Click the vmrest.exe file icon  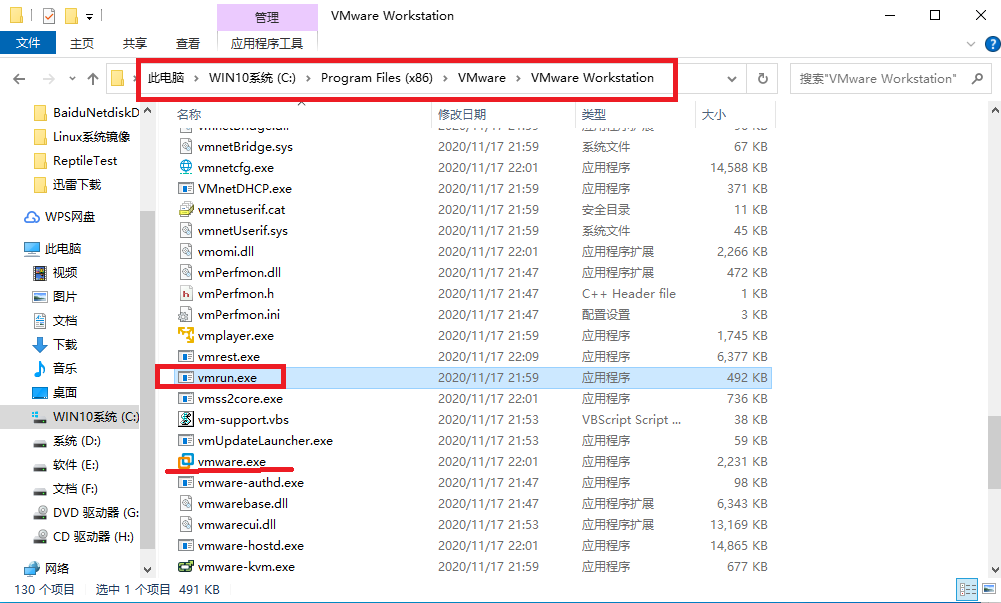(x=186, y=357)
